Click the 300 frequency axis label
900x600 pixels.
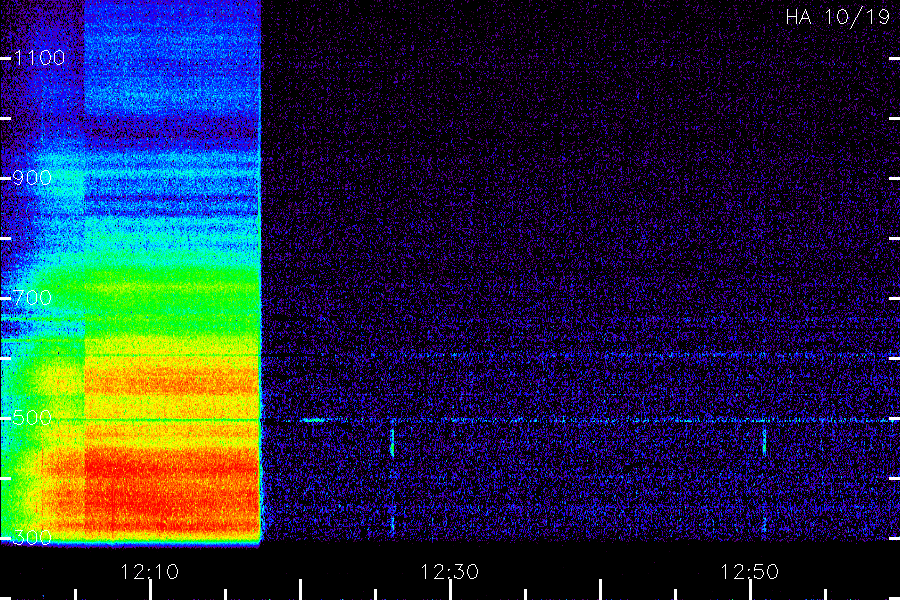coord(32,538)
